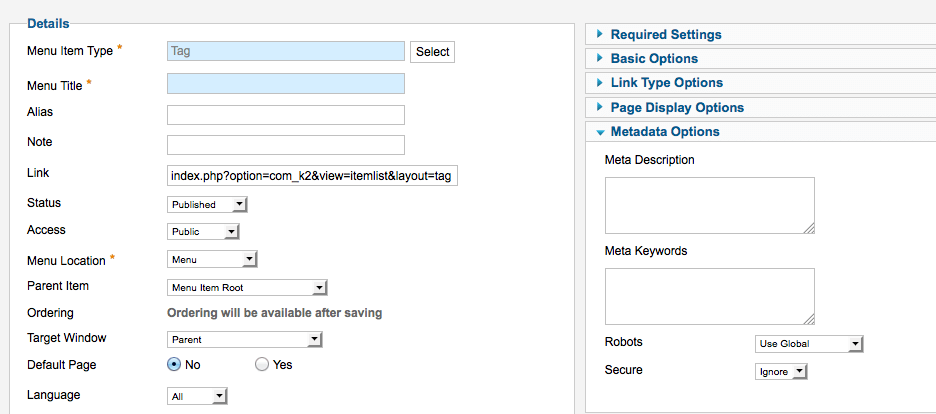Click into the Alias text field
936x414 pixels.
[286, 115]
